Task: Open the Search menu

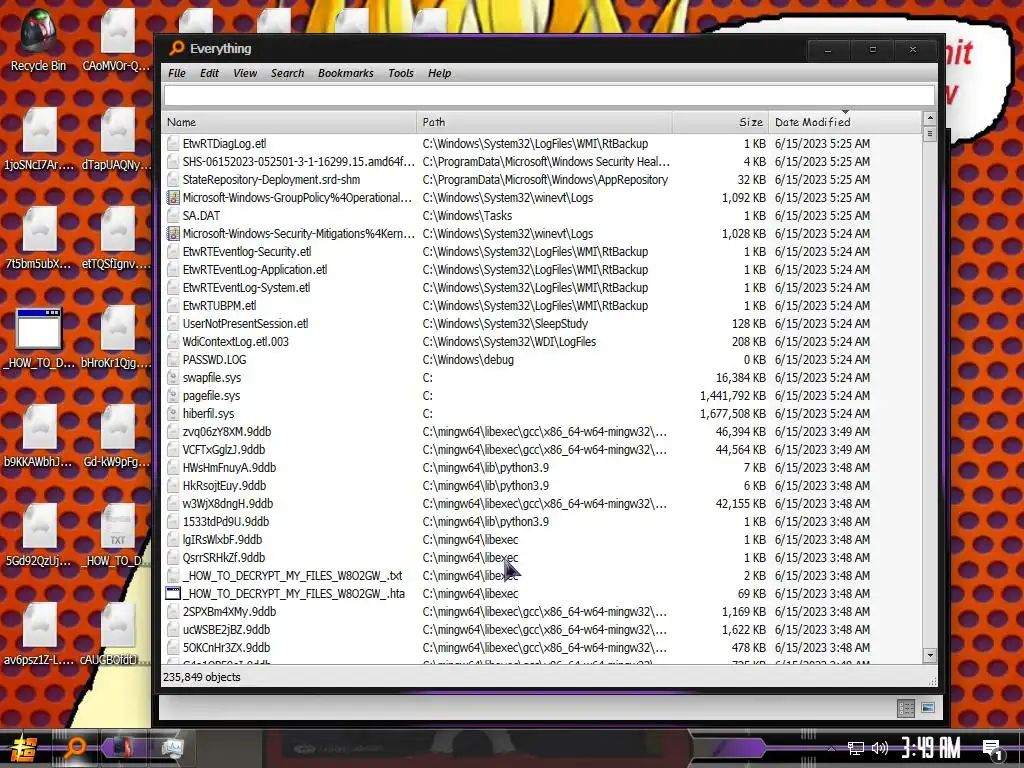Action: 287,73
